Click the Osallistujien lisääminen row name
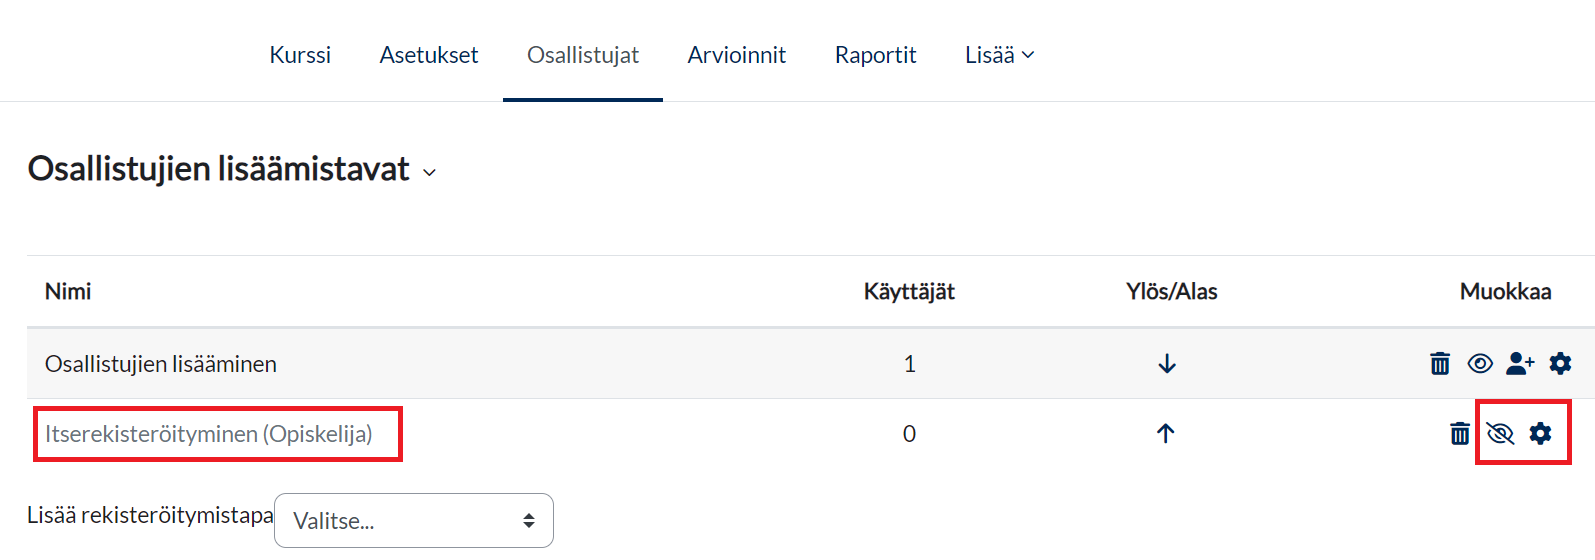The image size is (1595, 560). [161, 364]
